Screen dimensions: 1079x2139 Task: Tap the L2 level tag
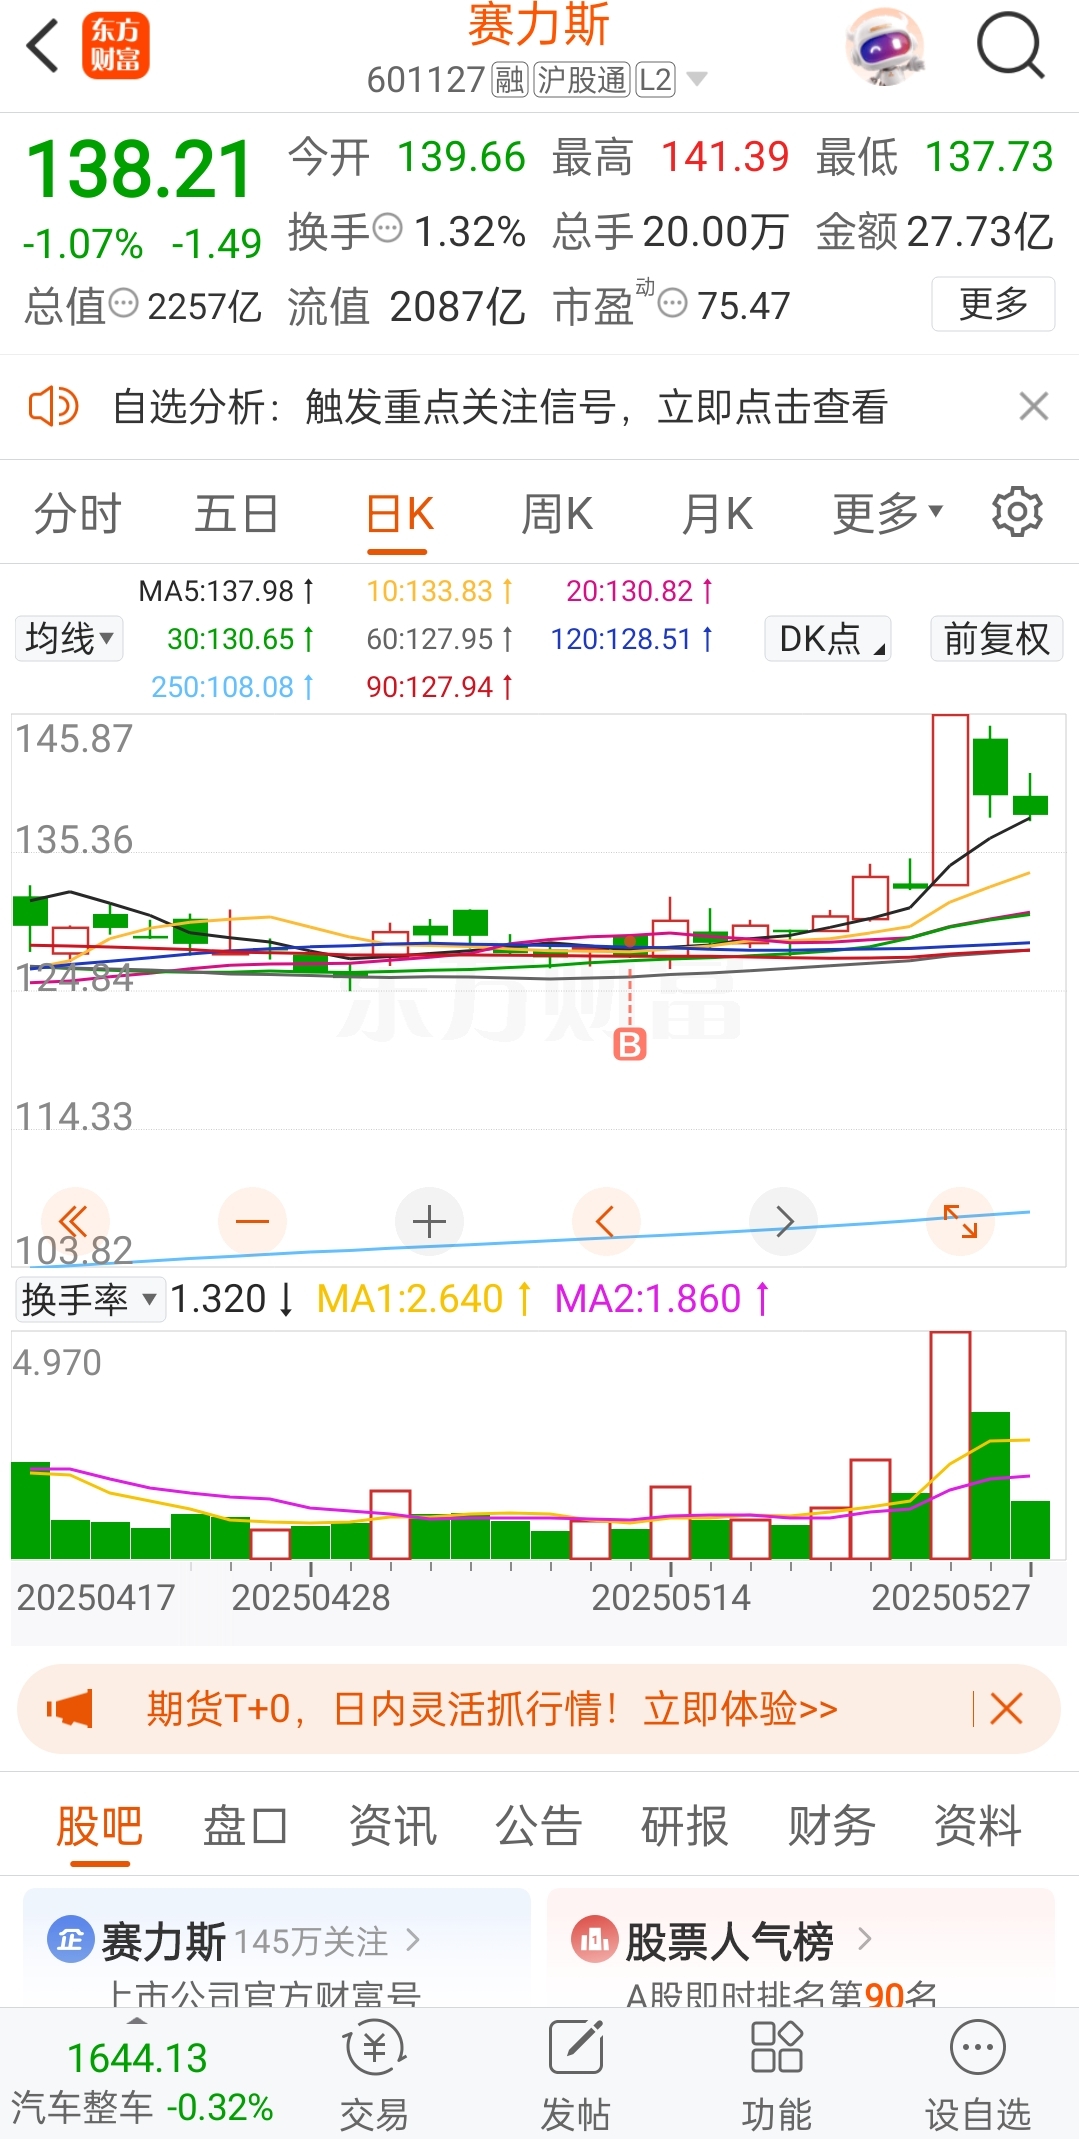pos(655,79)
